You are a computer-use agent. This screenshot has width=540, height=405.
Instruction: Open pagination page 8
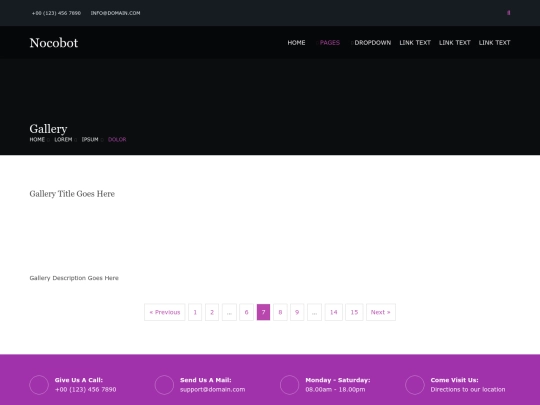click(280, 312)
